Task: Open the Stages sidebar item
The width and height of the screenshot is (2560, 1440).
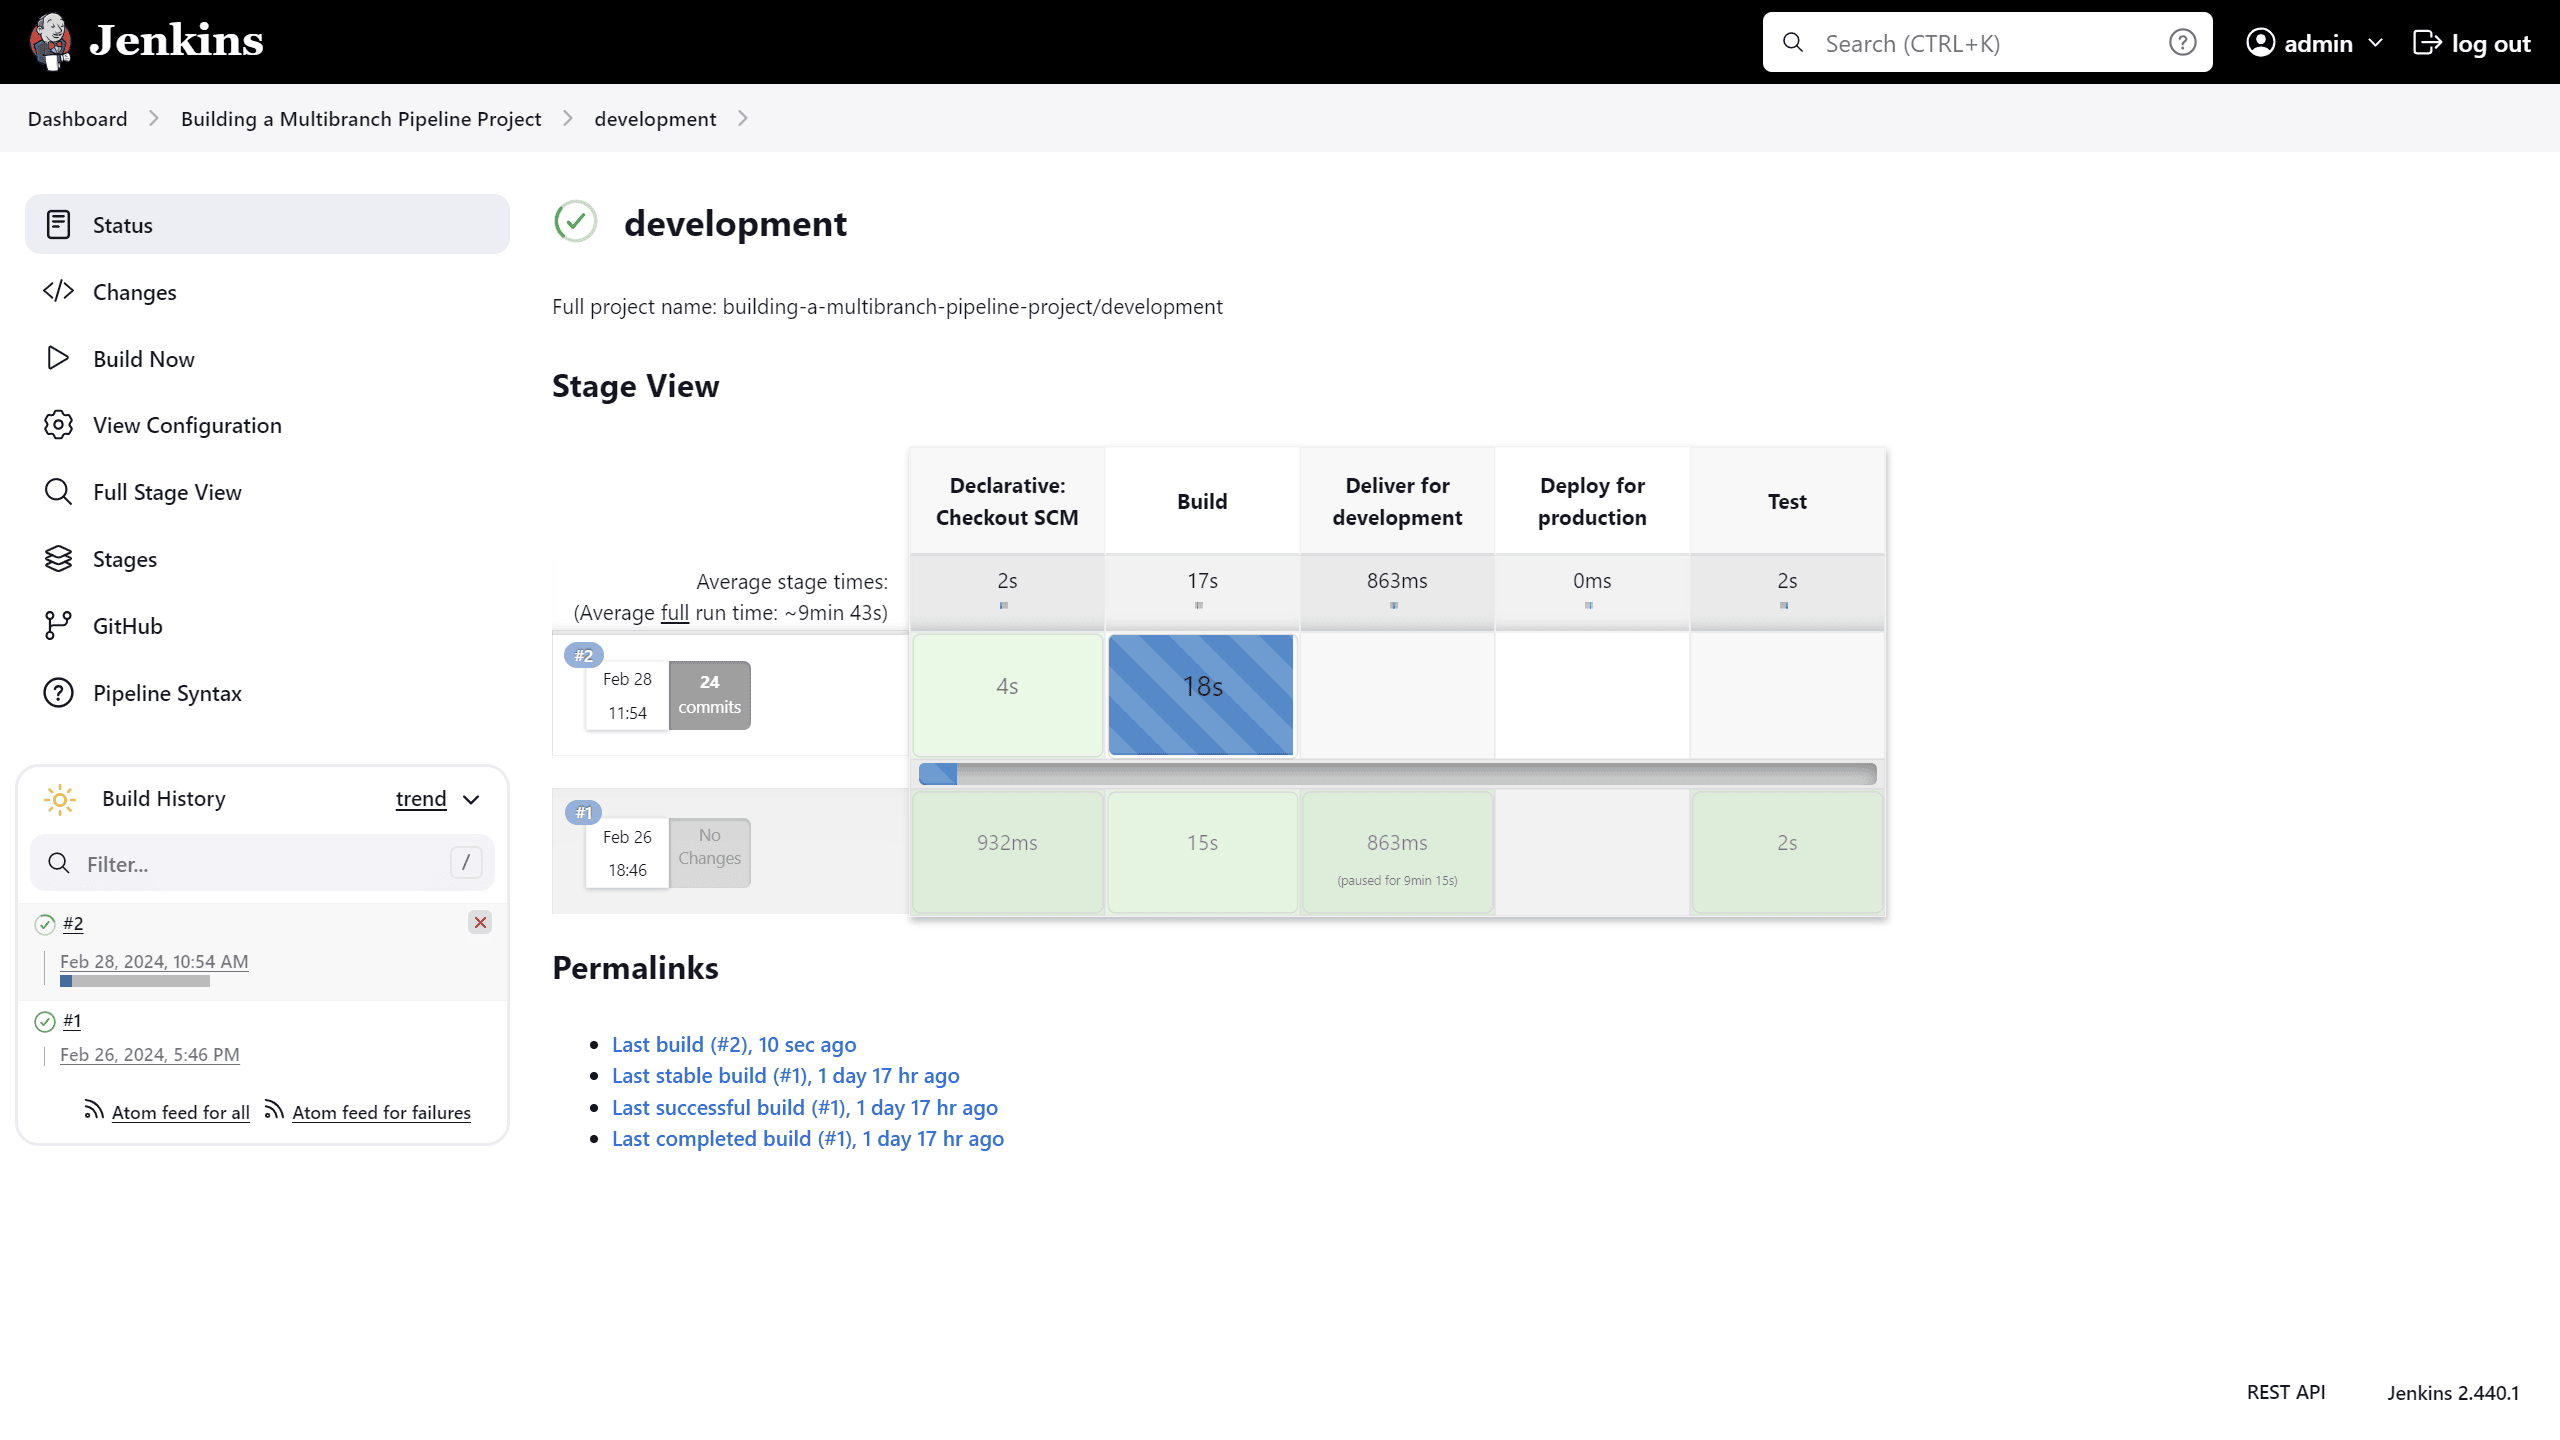Action: pos(124,558)
